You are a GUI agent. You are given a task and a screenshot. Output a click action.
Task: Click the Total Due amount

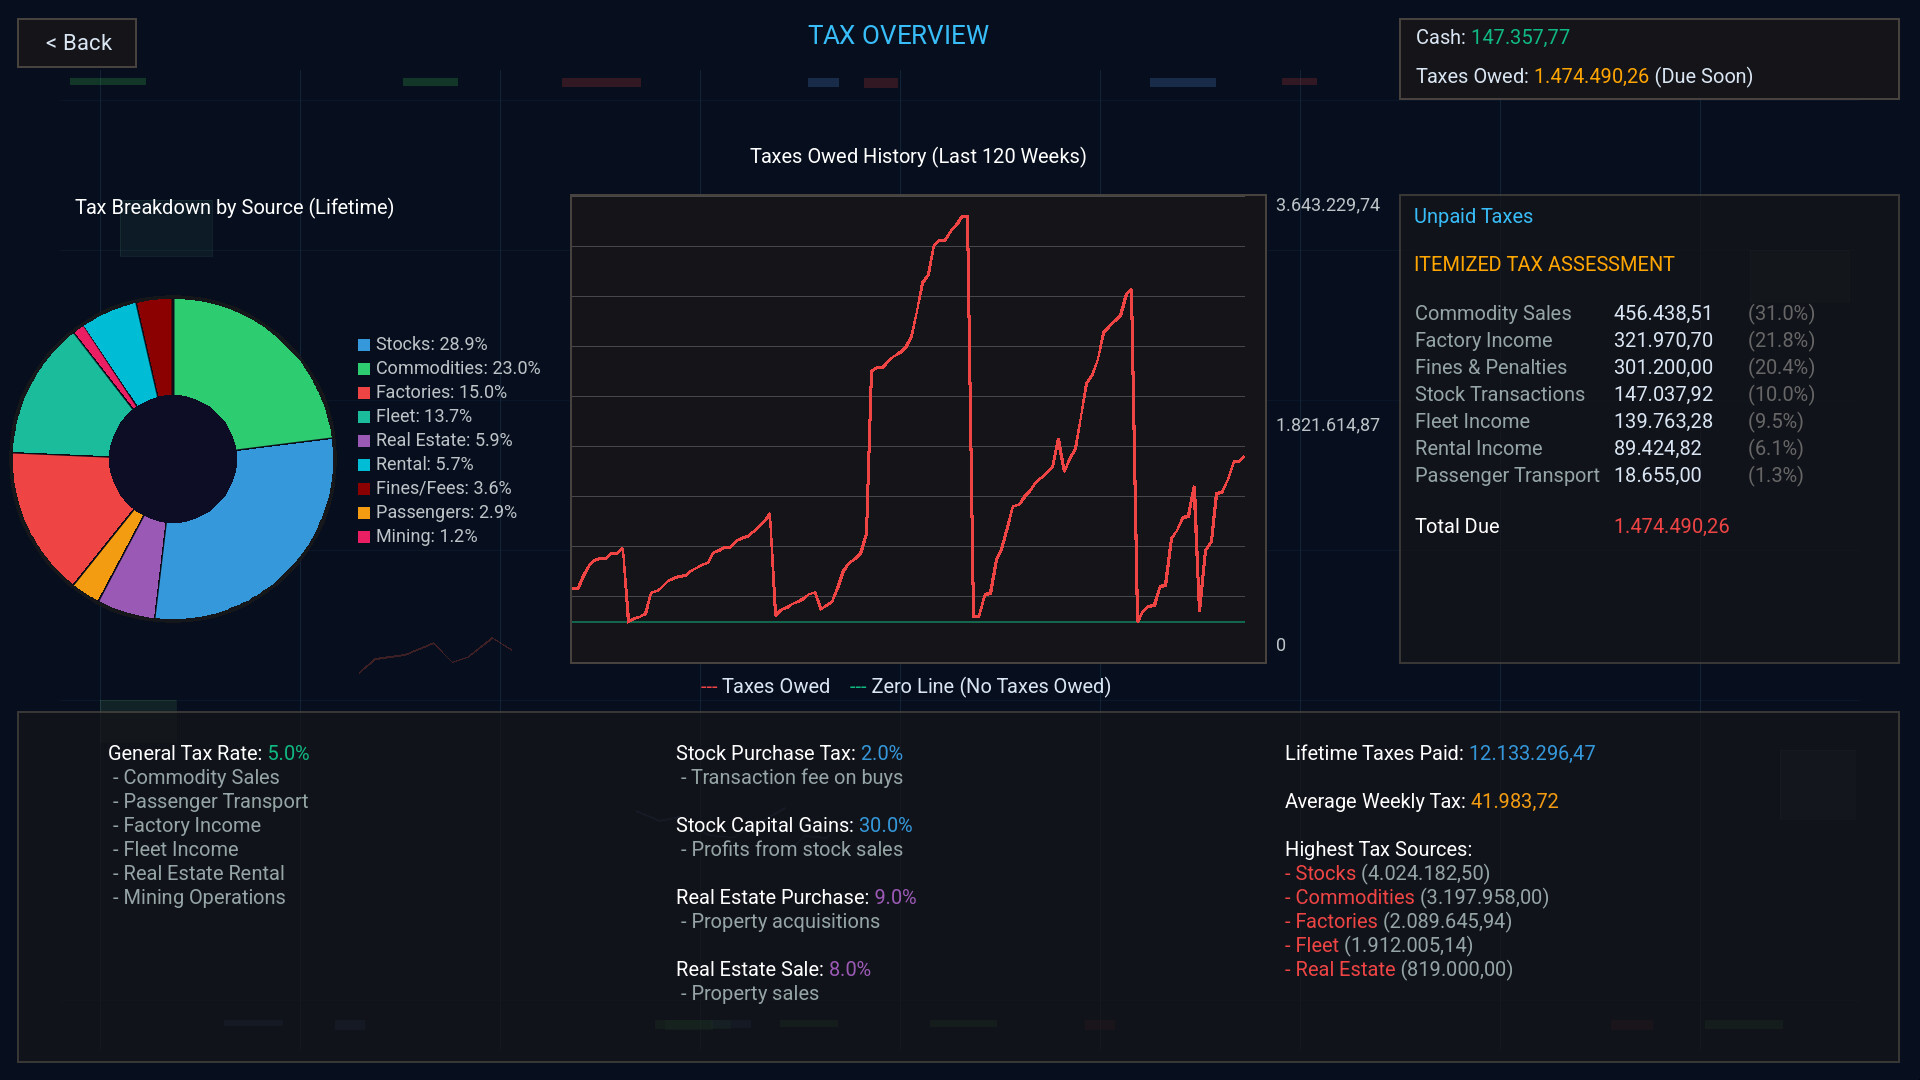(x=1670, y=526)
